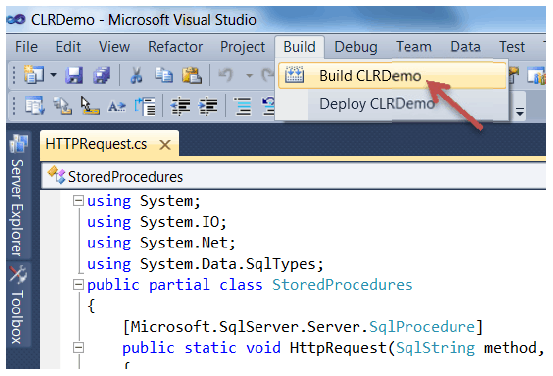The height and width of the screenshot is (376, 553).
Task: Click the Display Parameter Info icon
Action: (x=62, y=105)
